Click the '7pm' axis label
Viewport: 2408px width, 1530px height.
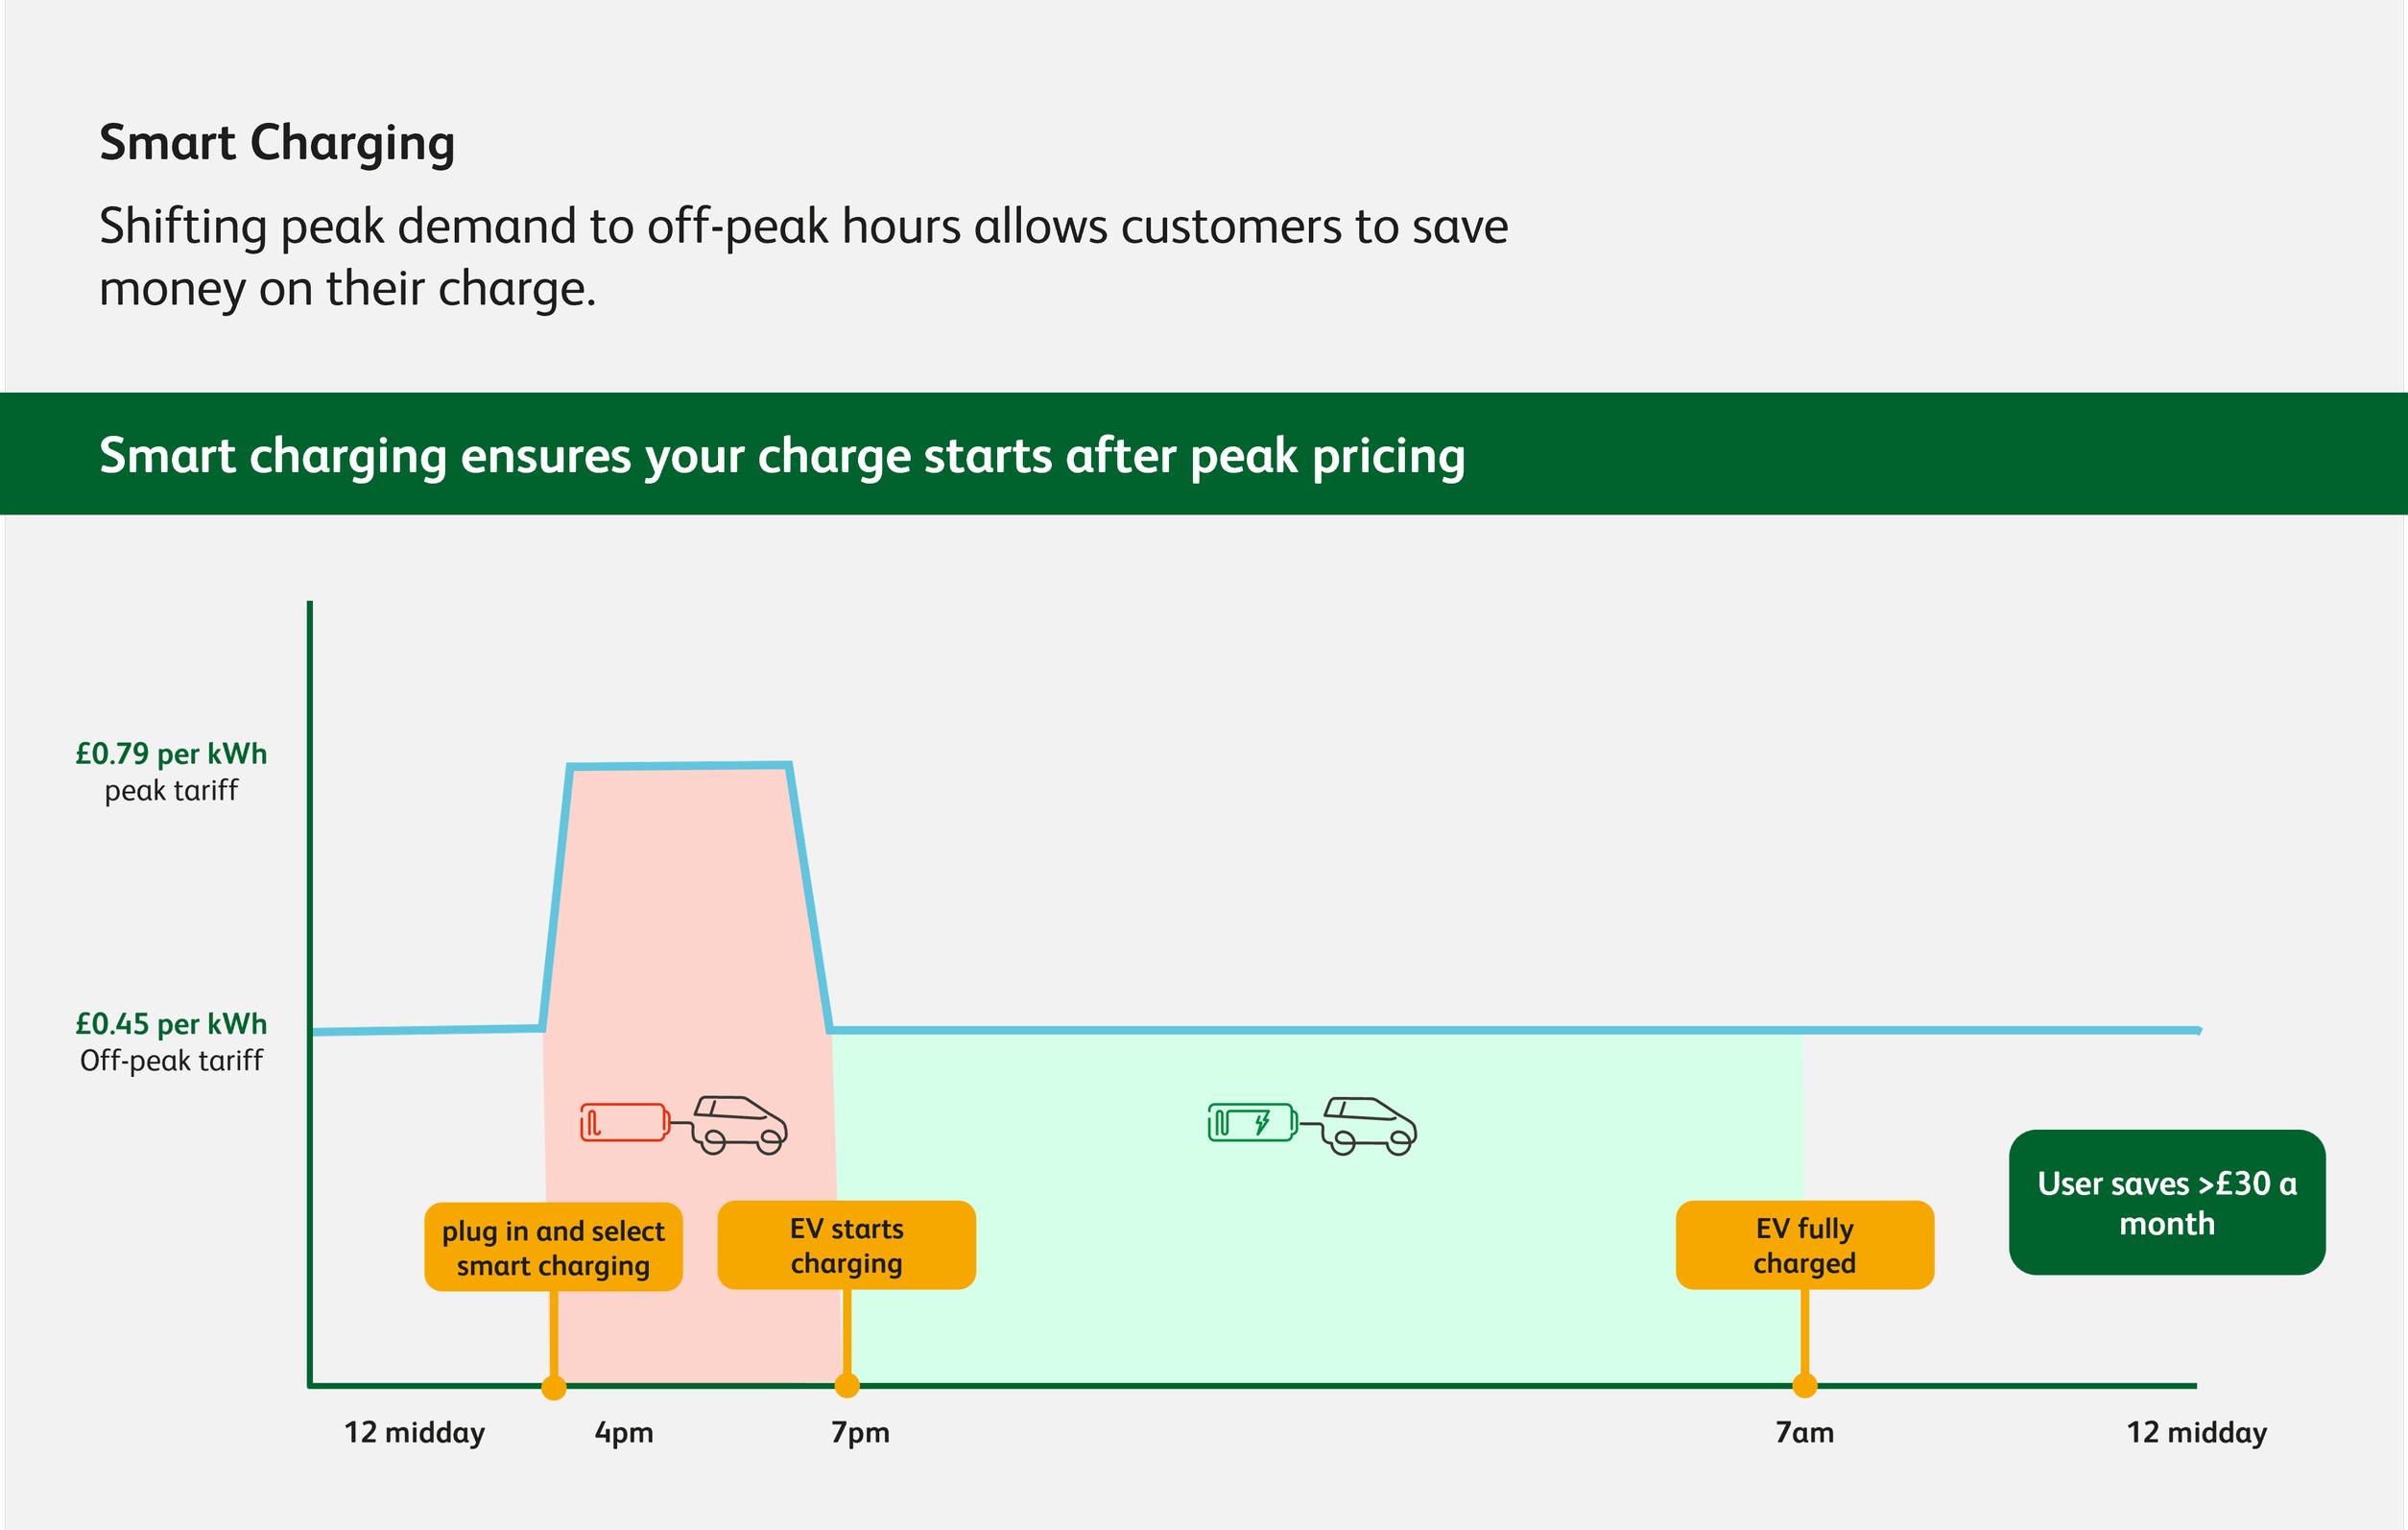click(860, 1433)
